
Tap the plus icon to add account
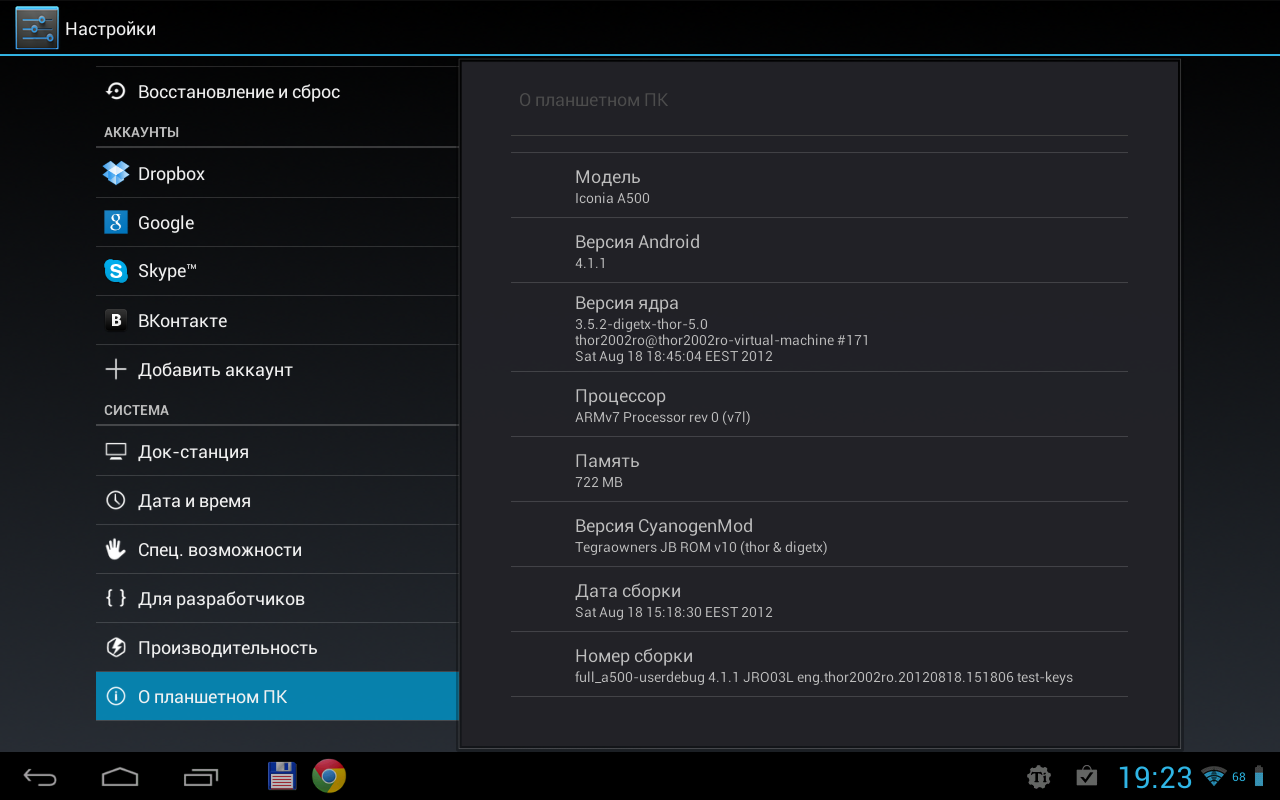click(x=116, y=369)
